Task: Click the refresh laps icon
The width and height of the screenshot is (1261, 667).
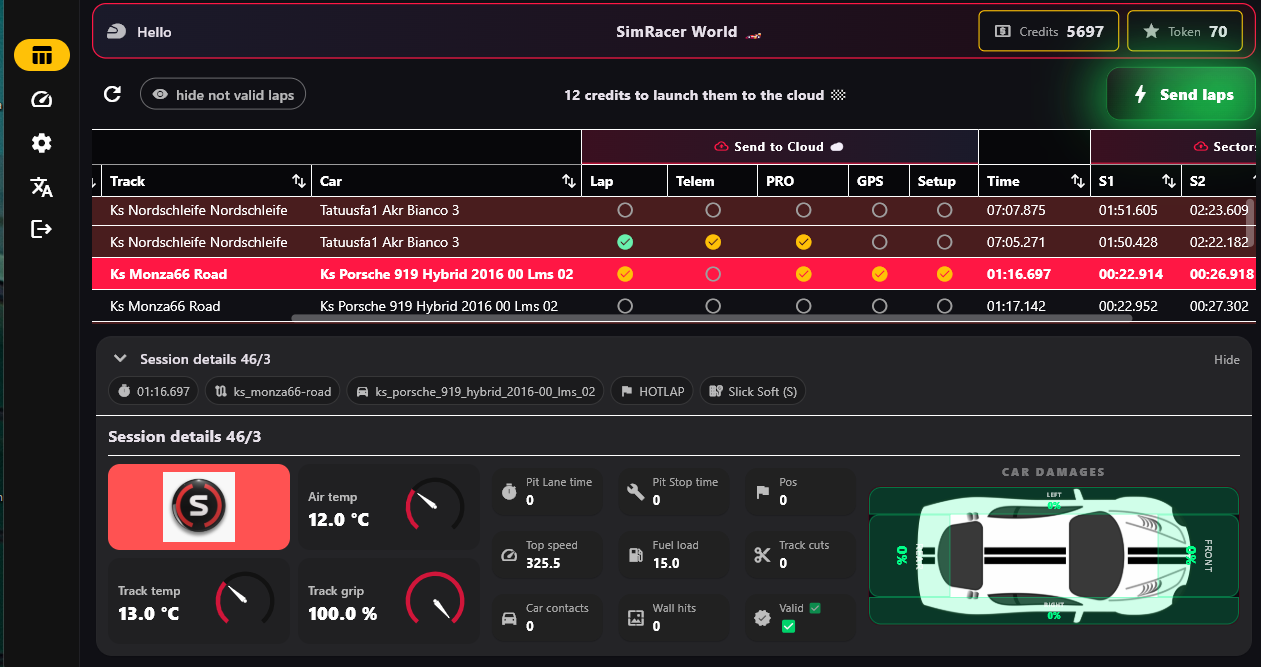Action: pyautogui.click(x=113, y=94)
